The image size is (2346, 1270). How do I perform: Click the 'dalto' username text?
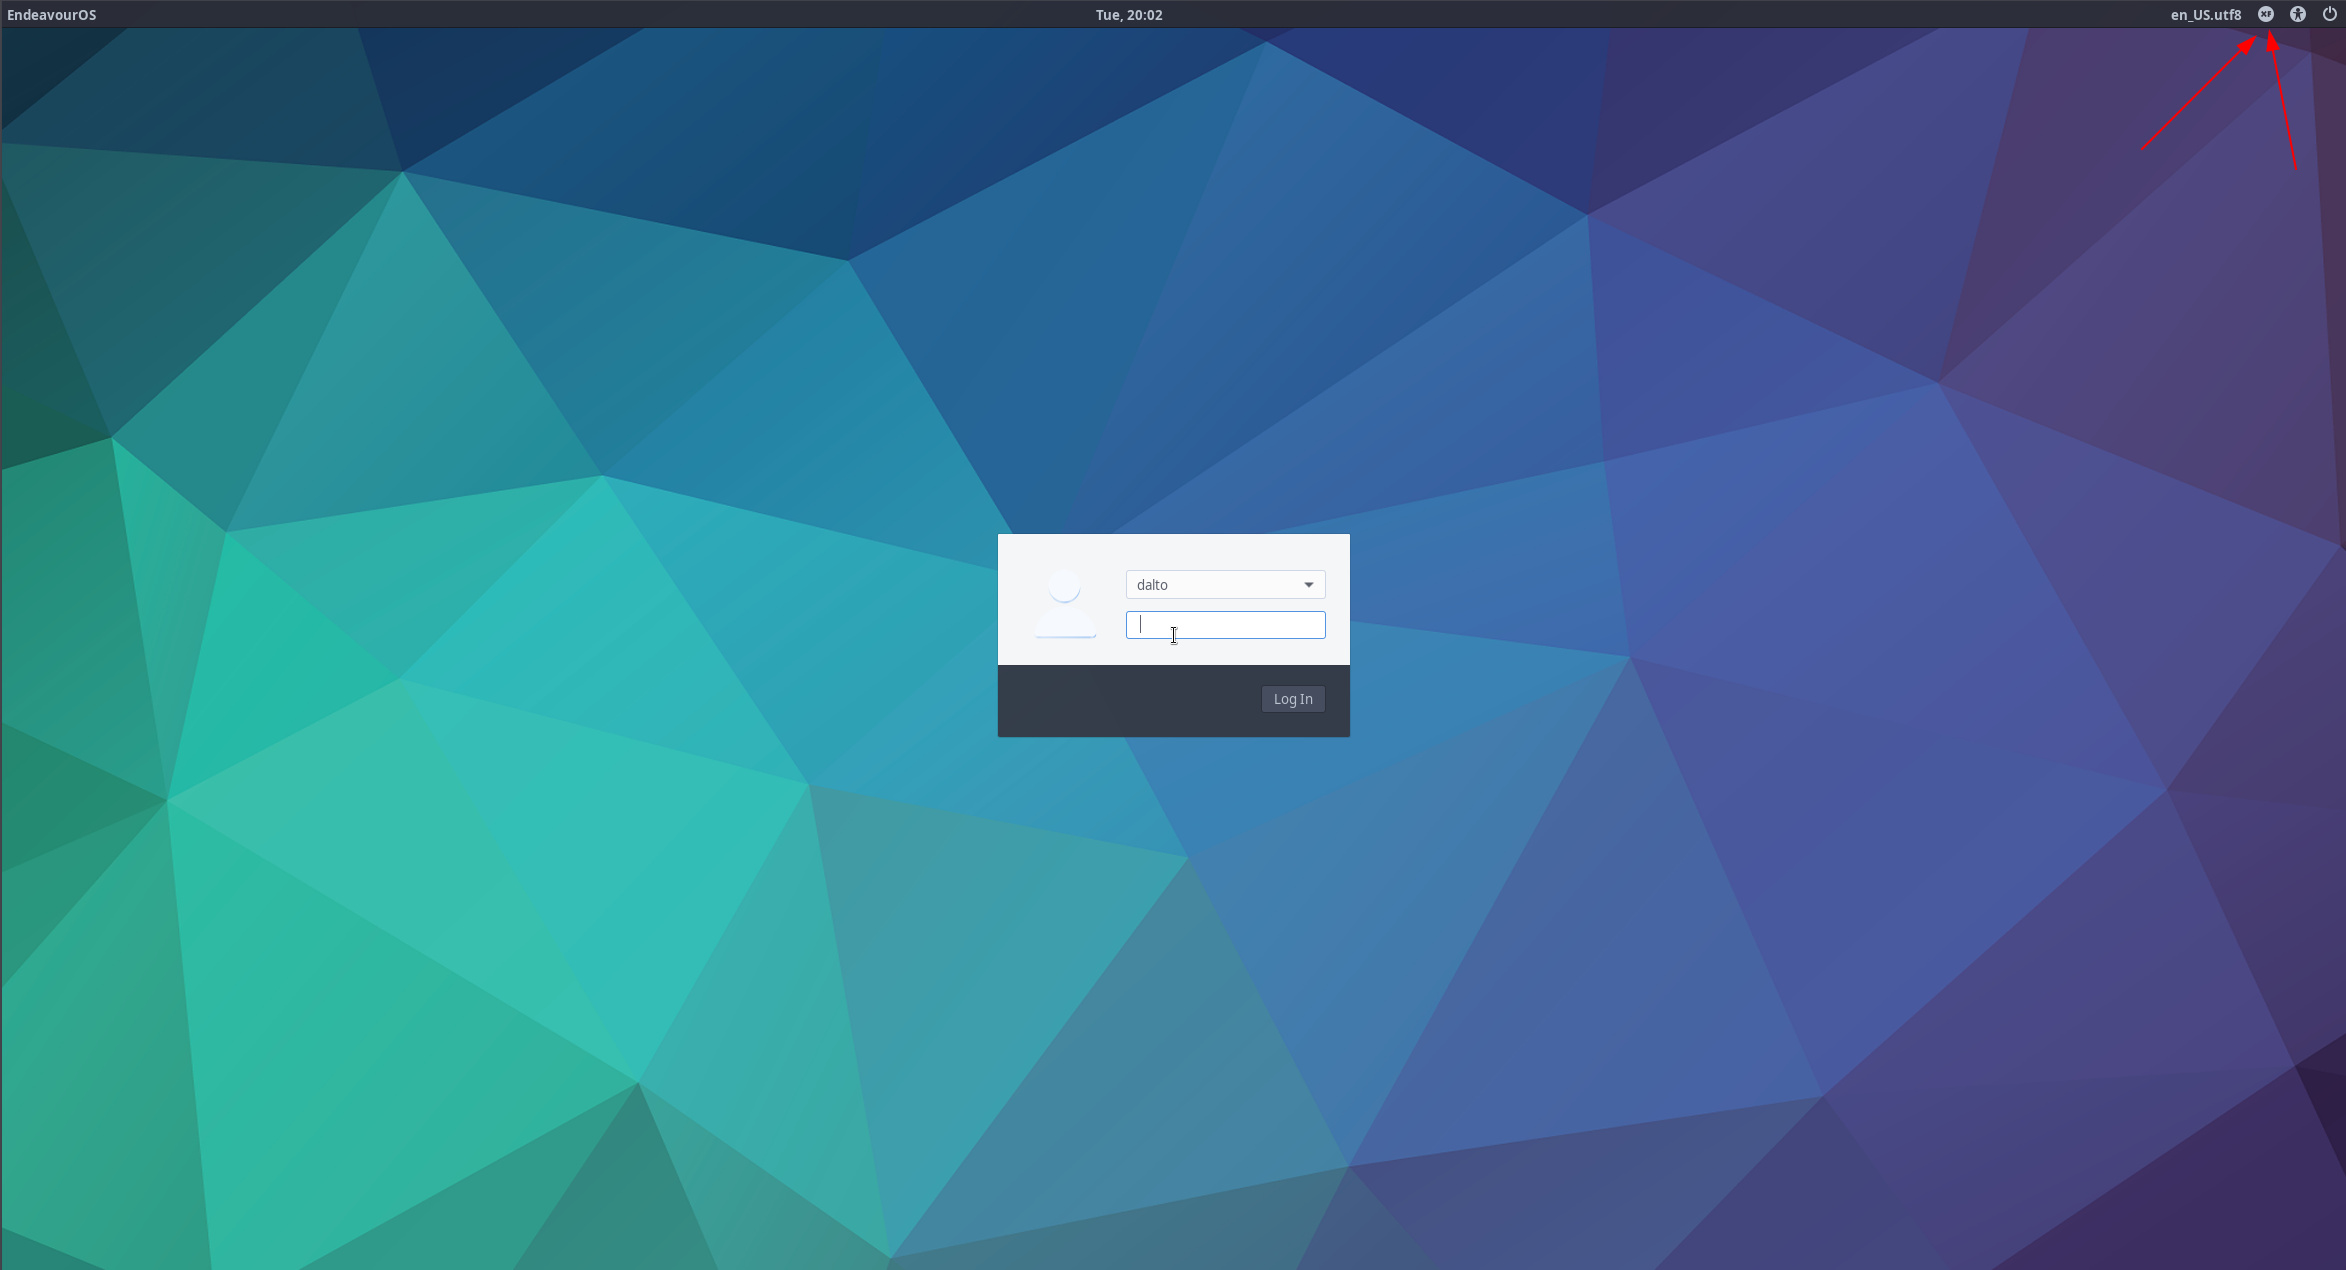pos(1152,585)
